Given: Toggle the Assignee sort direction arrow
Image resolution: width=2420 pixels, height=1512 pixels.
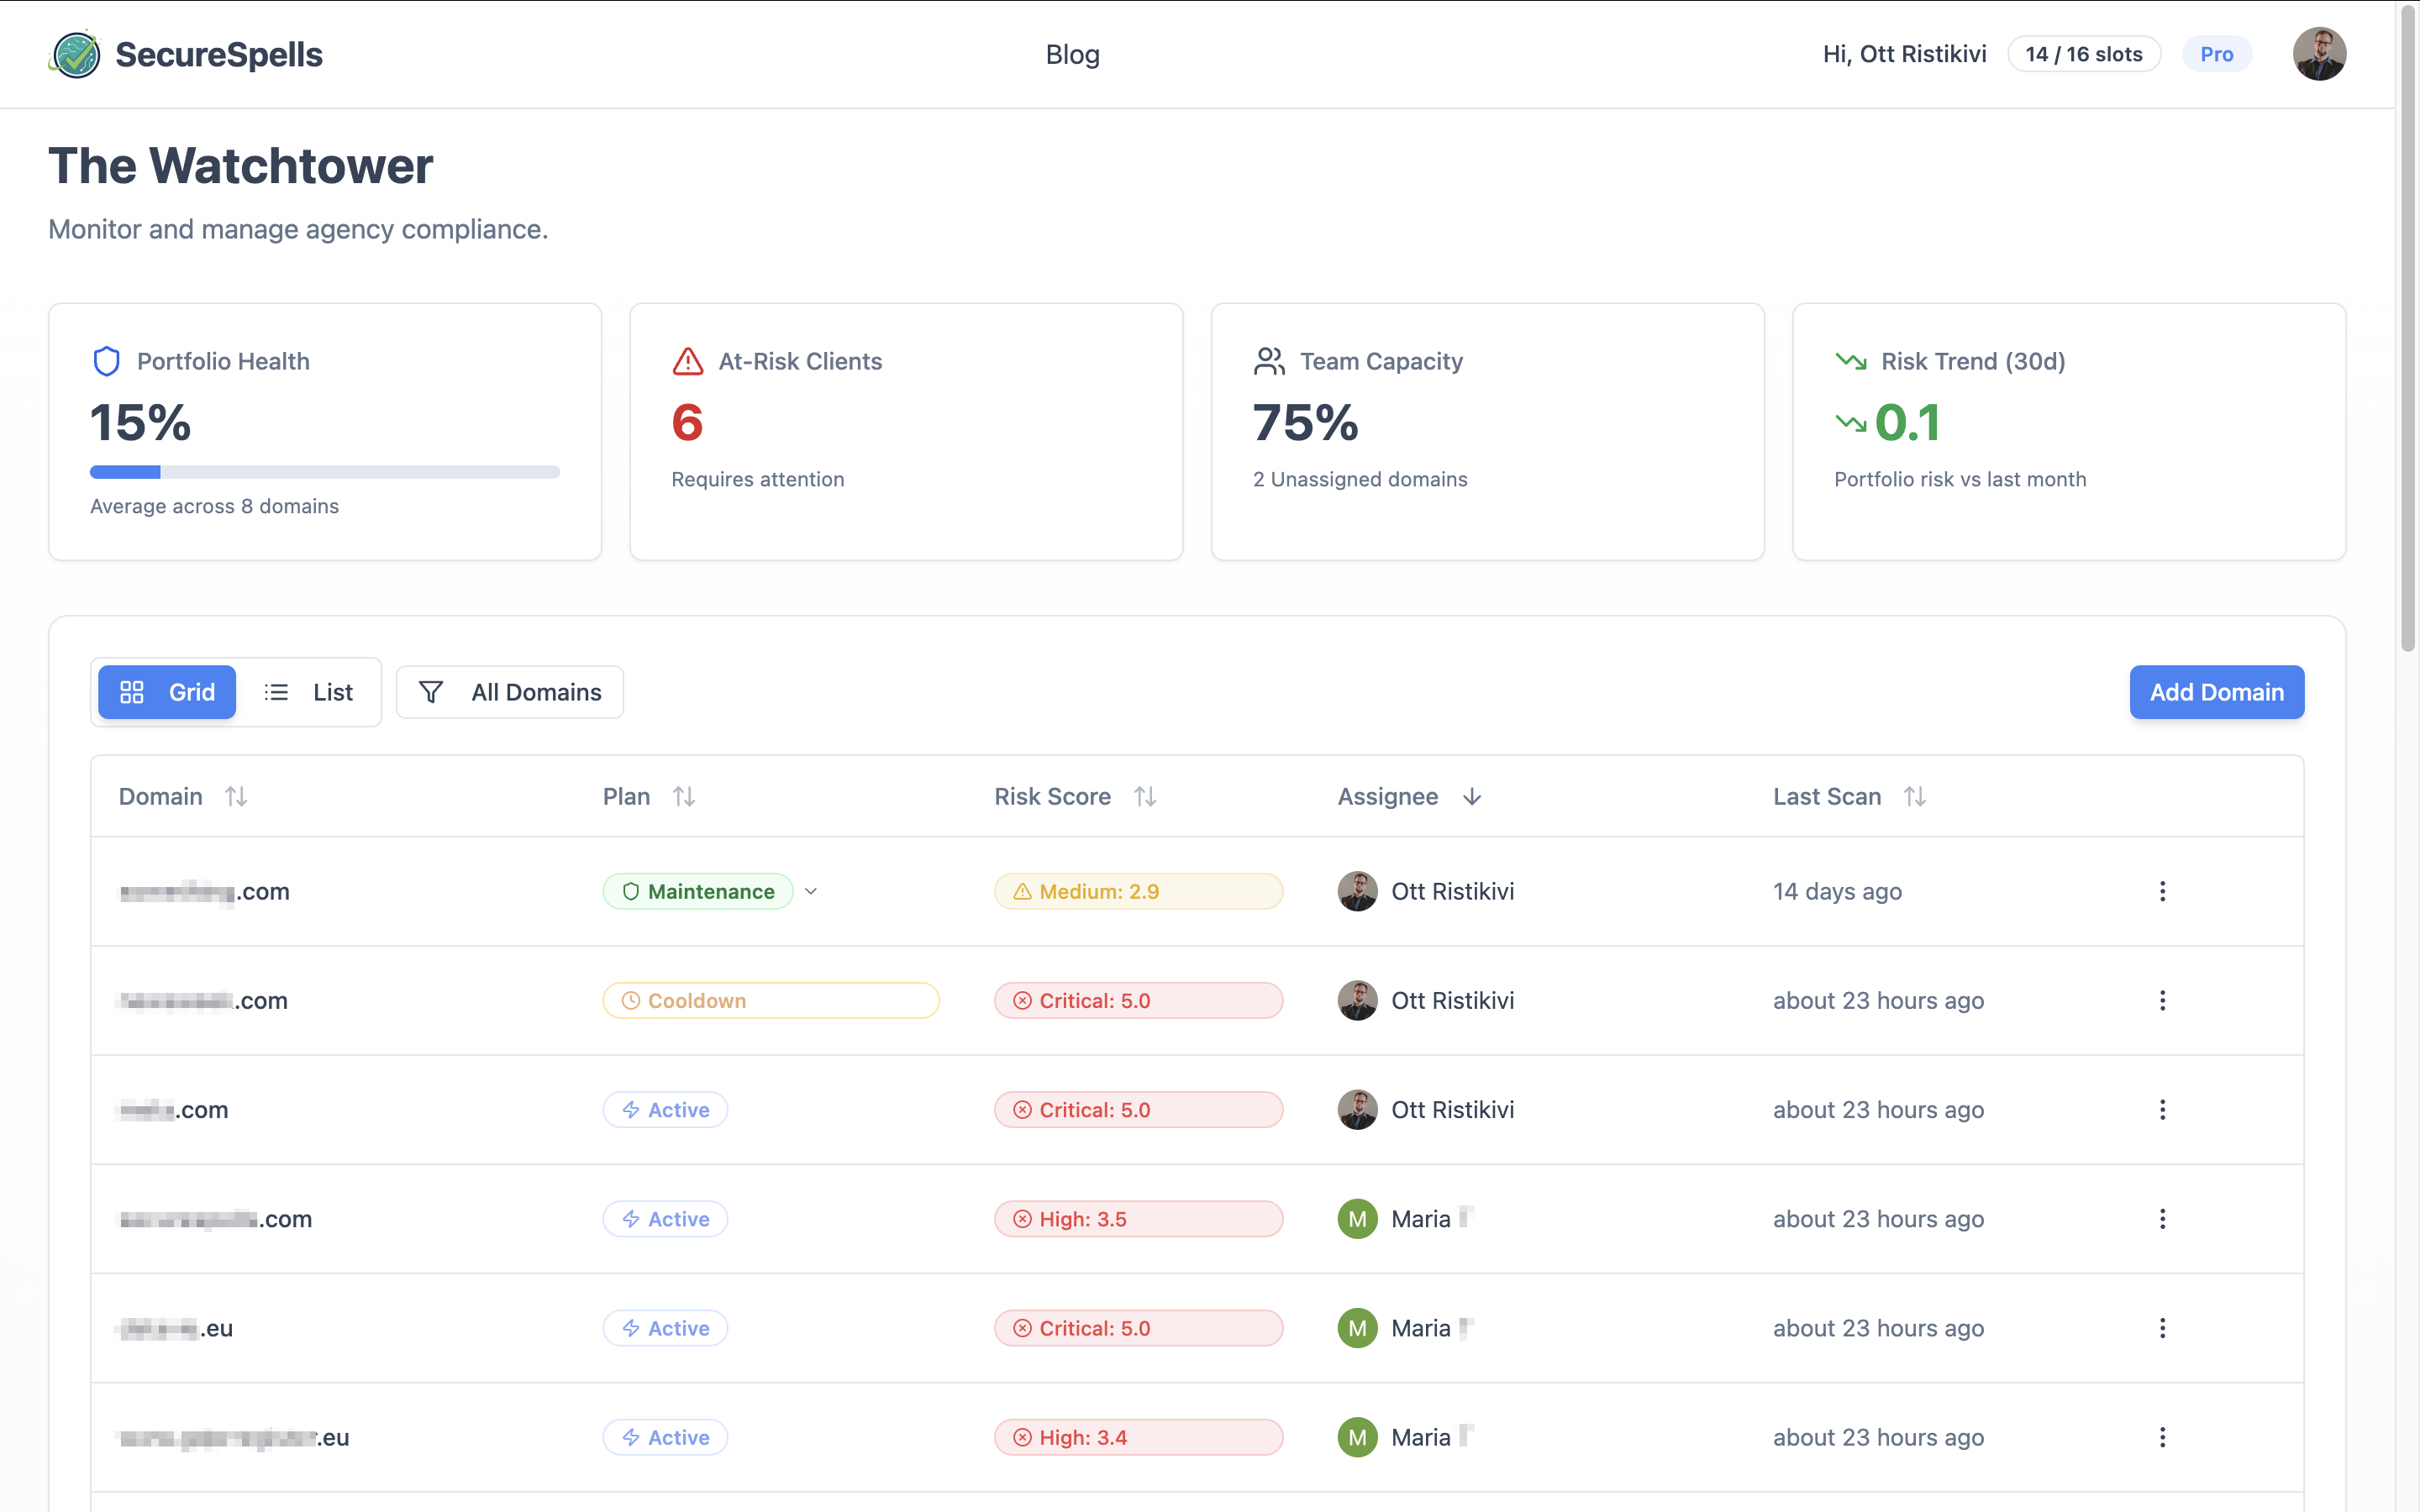Looking at the screenshot, I should coord(1471,797).
